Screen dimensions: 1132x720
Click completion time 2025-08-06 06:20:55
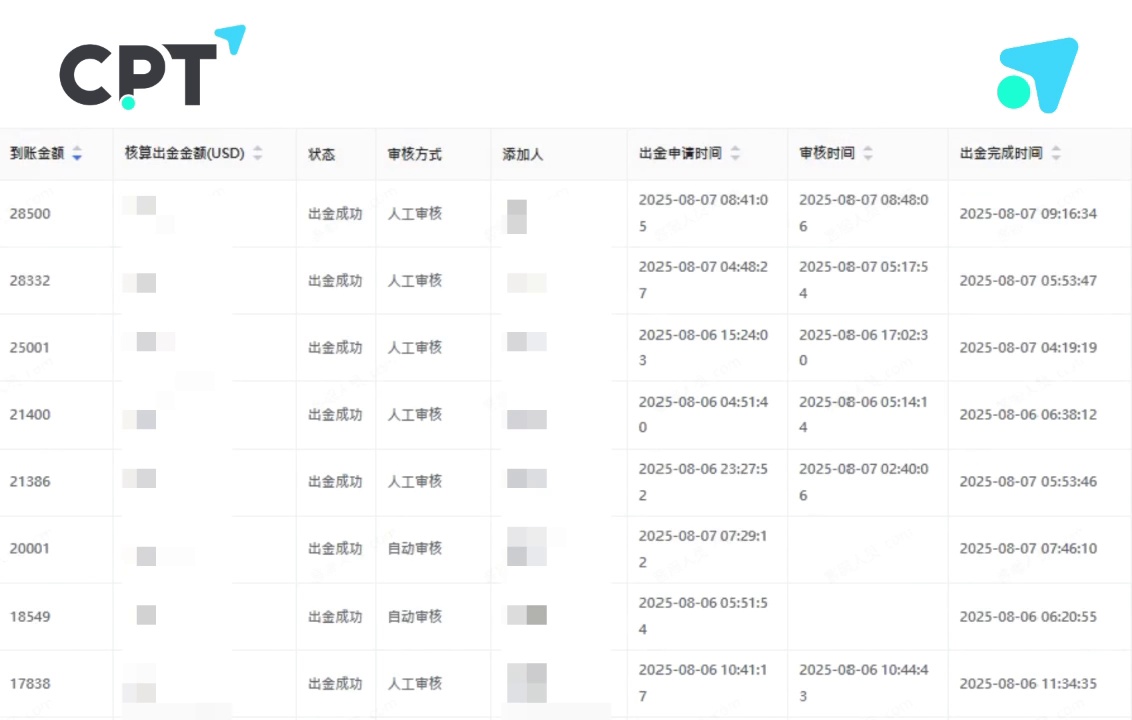[x=1028, y=617]
